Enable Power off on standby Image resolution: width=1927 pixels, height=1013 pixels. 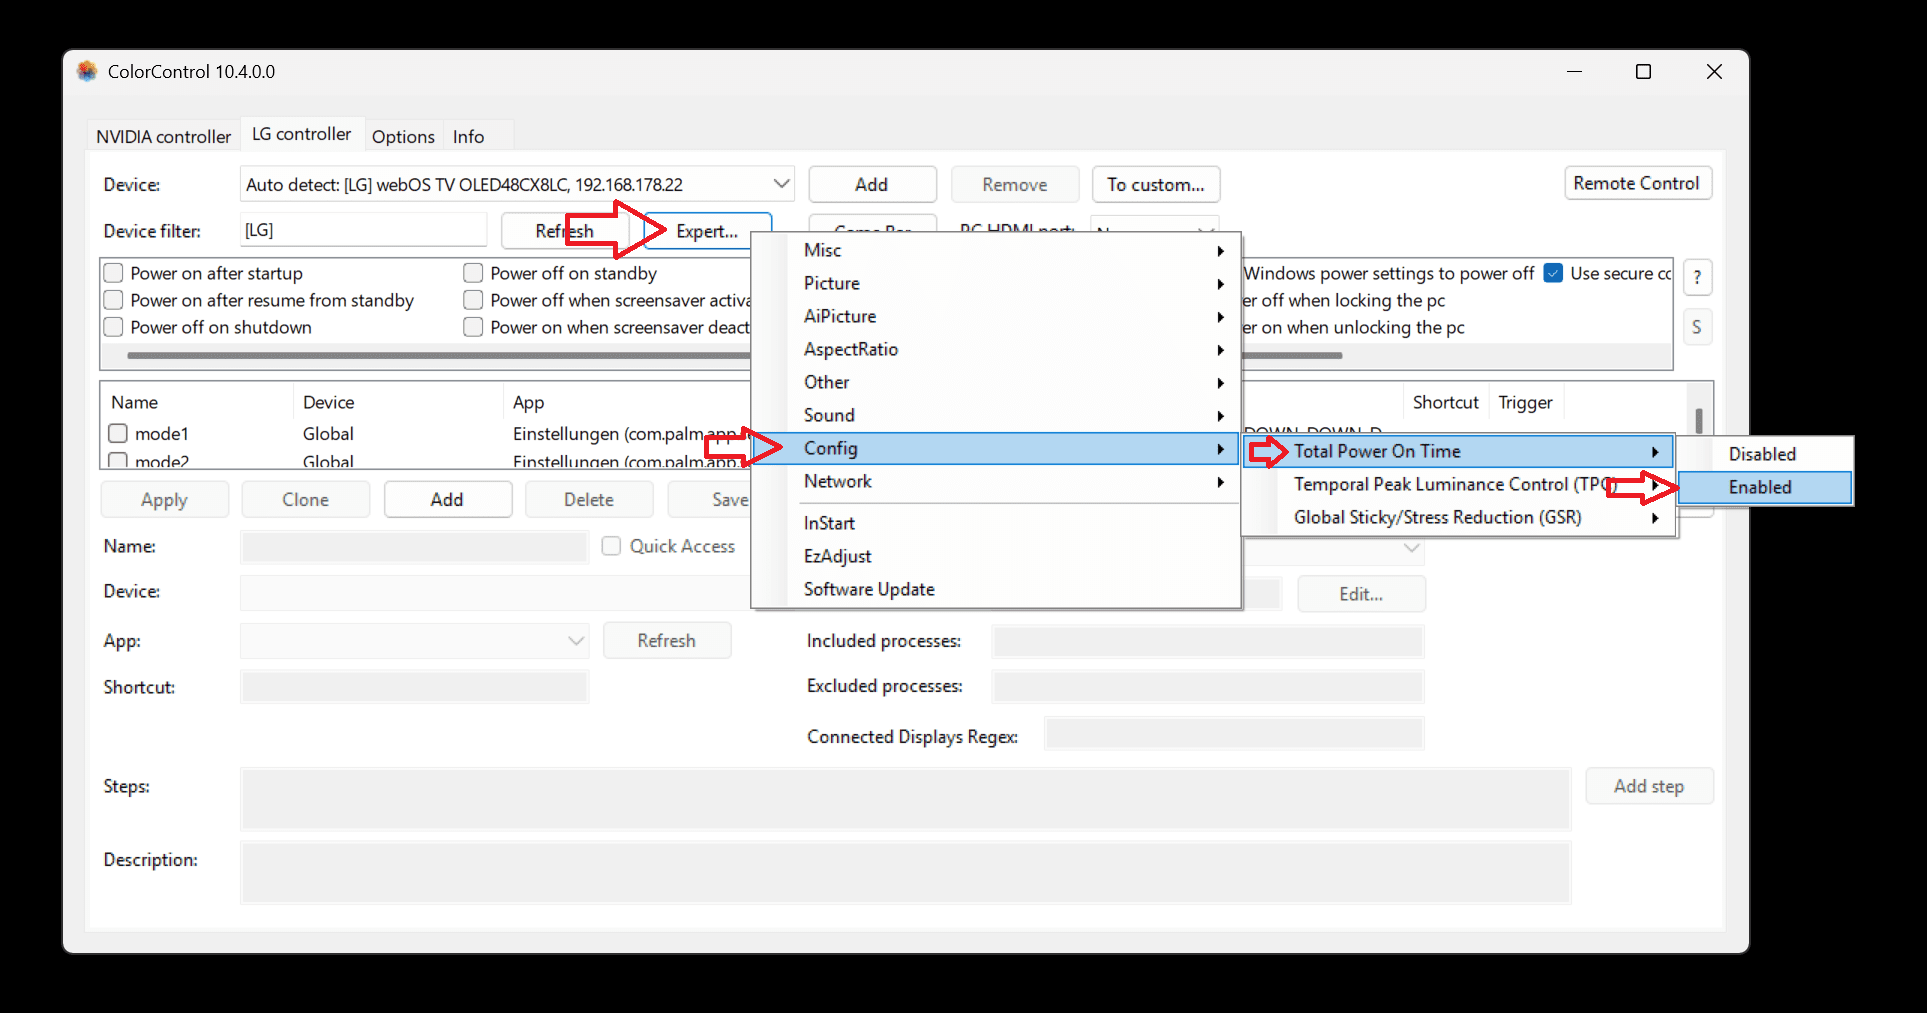[473, 273]
